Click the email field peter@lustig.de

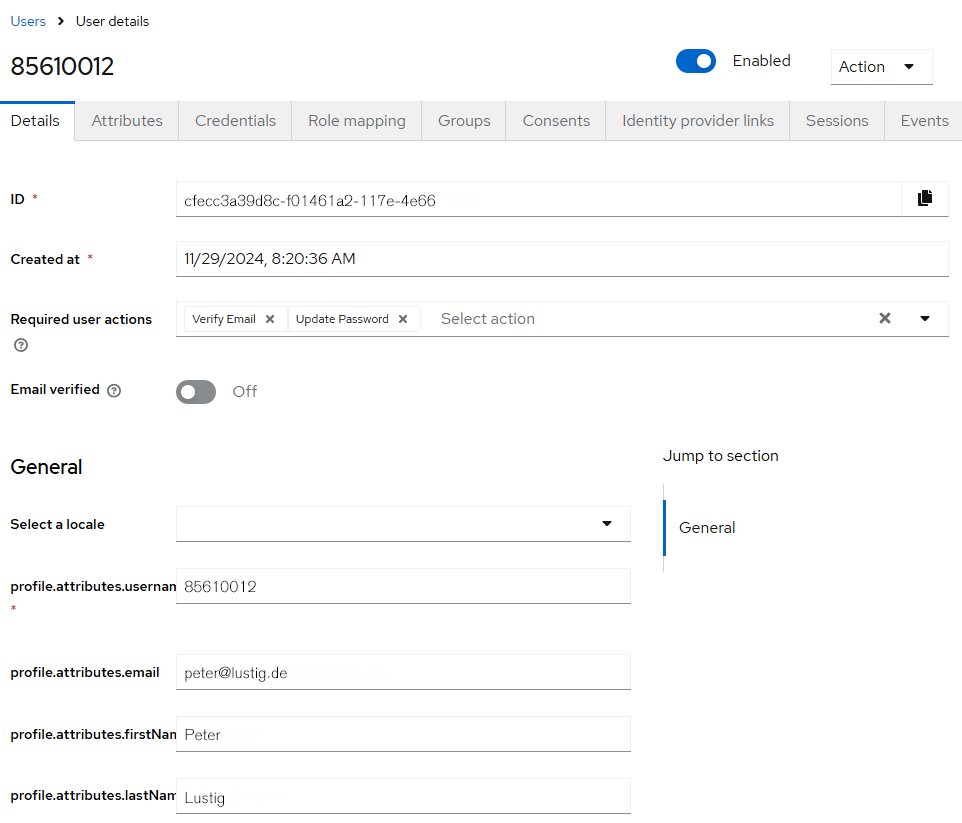pos(403,672)
